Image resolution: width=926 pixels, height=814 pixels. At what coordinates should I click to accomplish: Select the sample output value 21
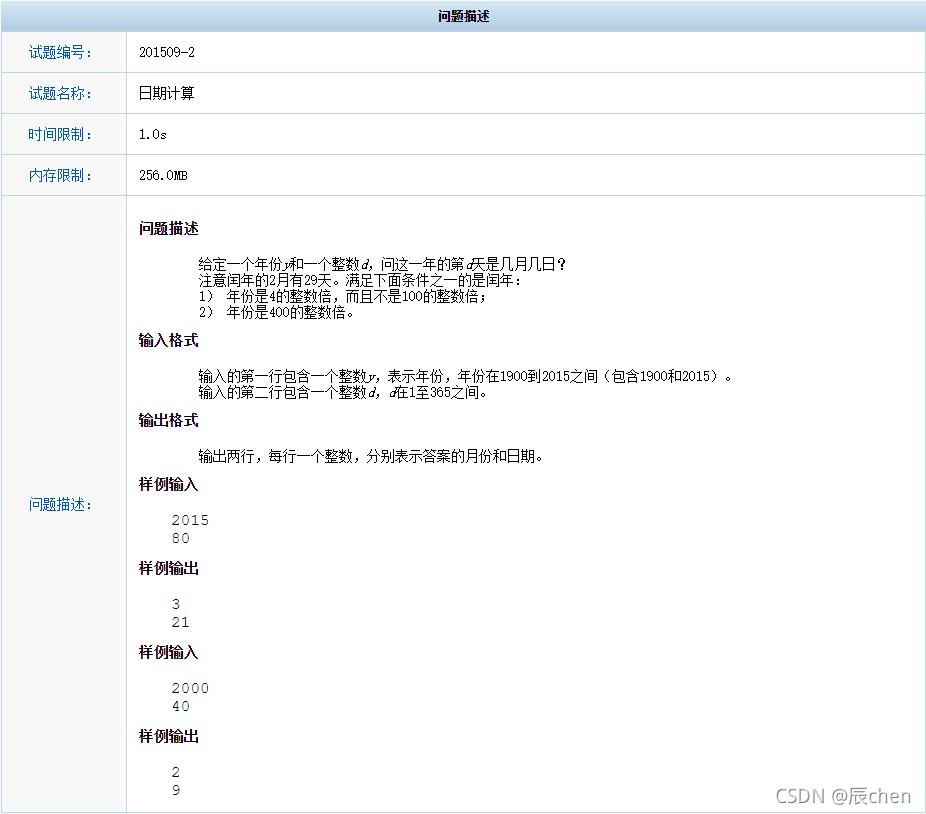181,622
